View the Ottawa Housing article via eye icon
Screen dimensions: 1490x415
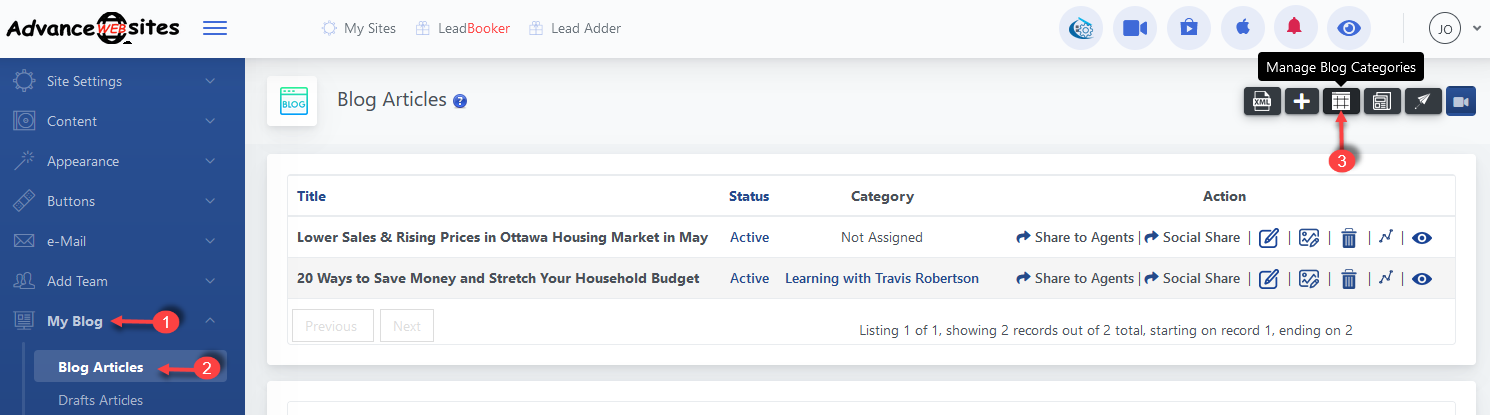click(x=1422, y=238)
